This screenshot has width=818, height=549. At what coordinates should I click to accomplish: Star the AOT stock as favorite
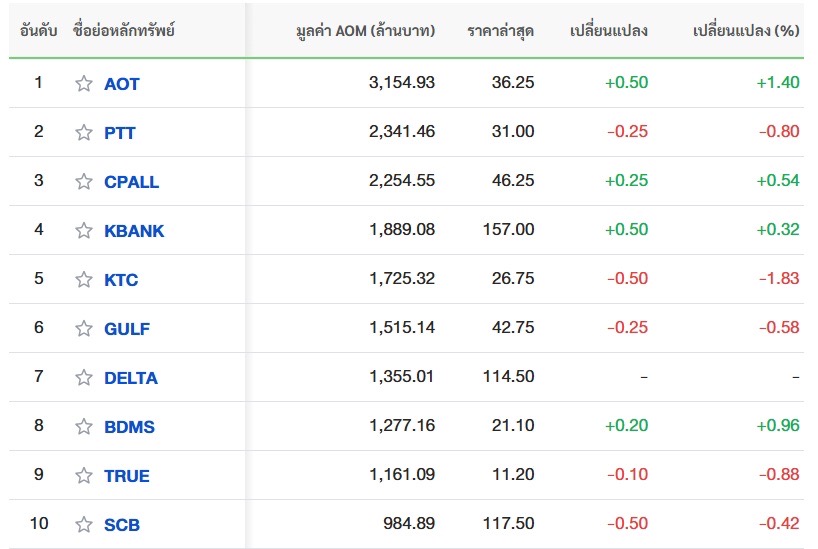[84, 84]
